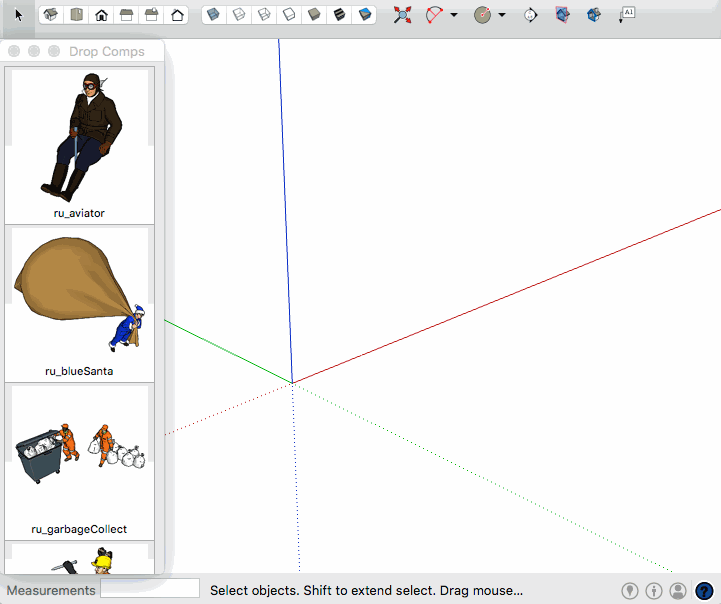
Task: Click the Measurements label
Action: 51,590
